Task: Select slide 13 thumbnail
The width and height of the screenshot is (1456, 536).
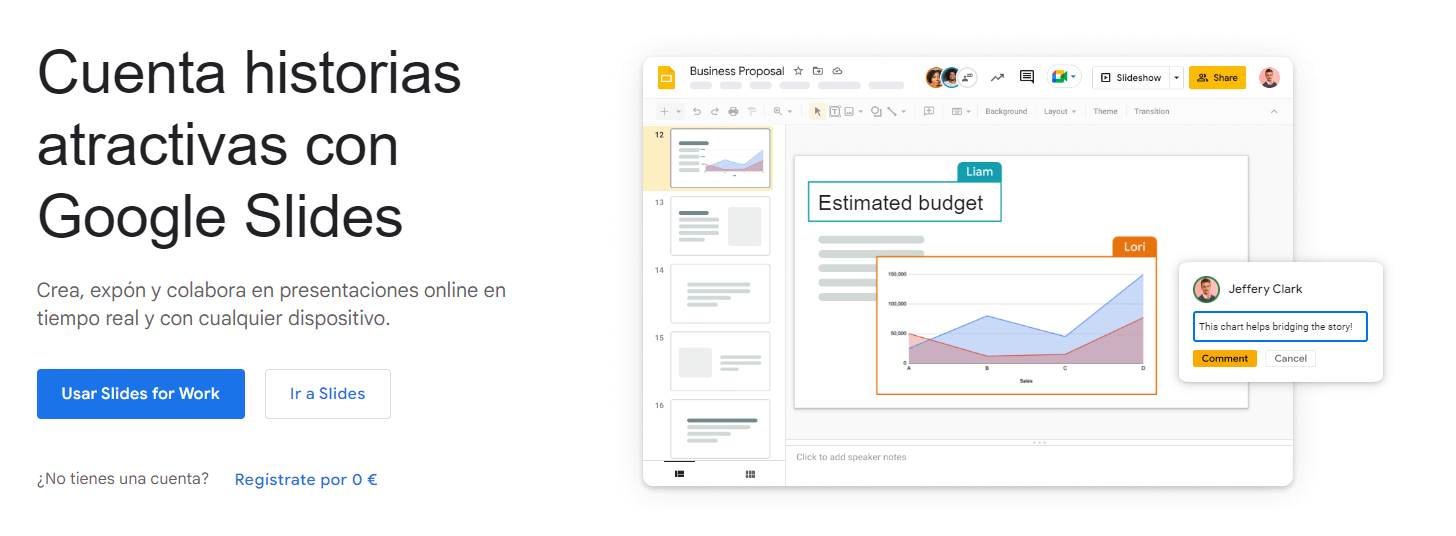Action: (720, 226)
